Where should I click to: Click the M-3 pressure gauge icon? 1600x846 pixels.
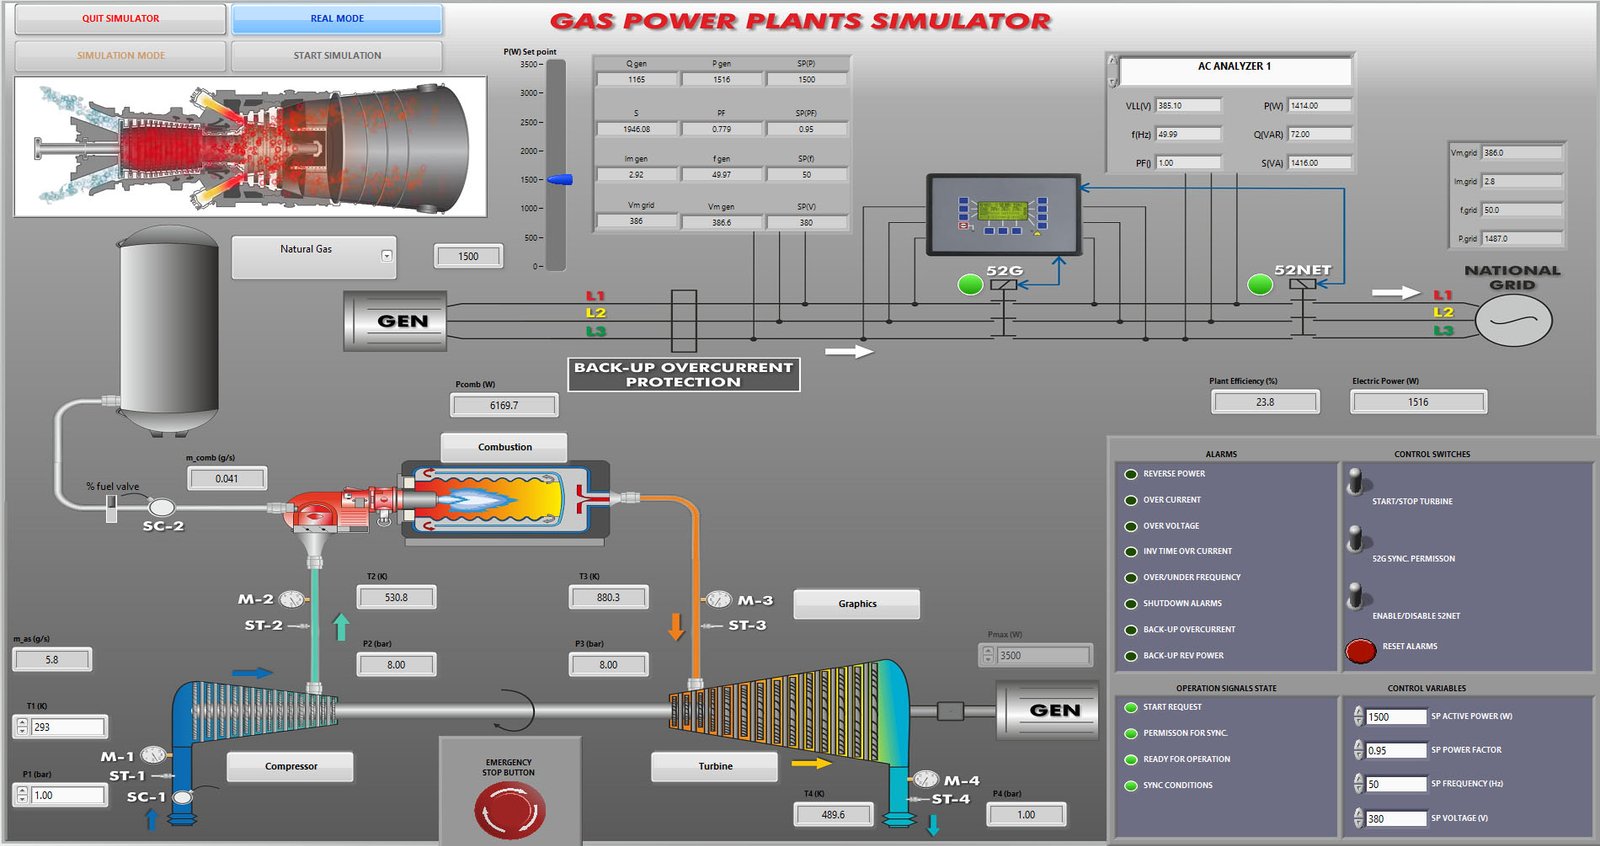(719, 600)
